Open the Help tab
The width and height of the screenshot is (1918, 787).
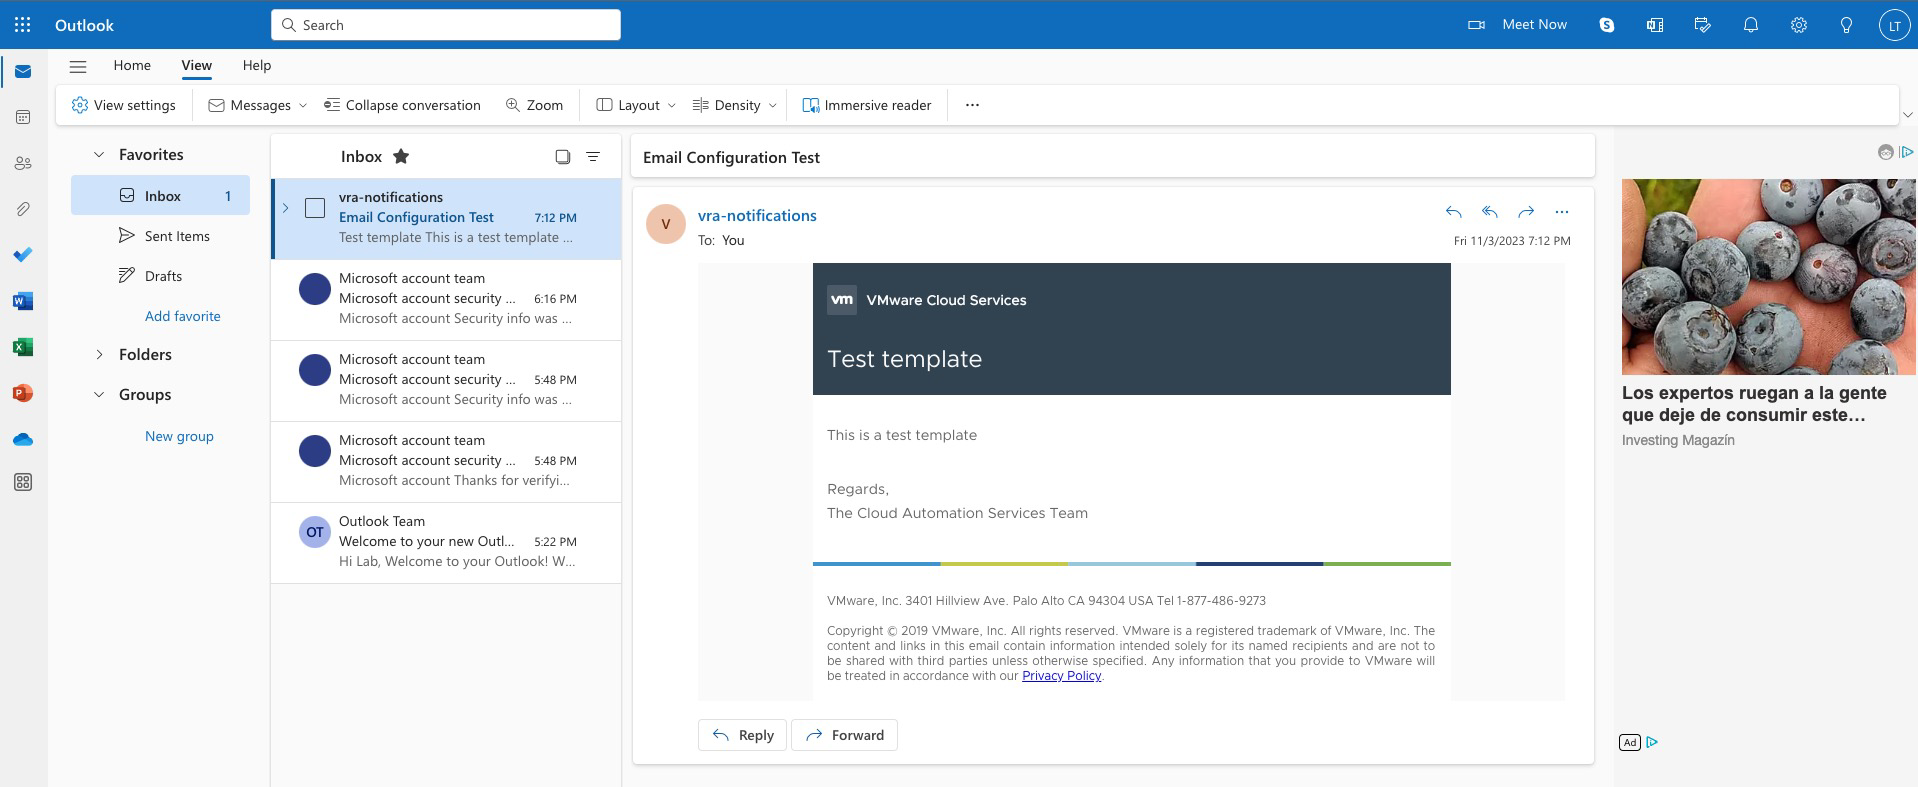tap(256, 65)
